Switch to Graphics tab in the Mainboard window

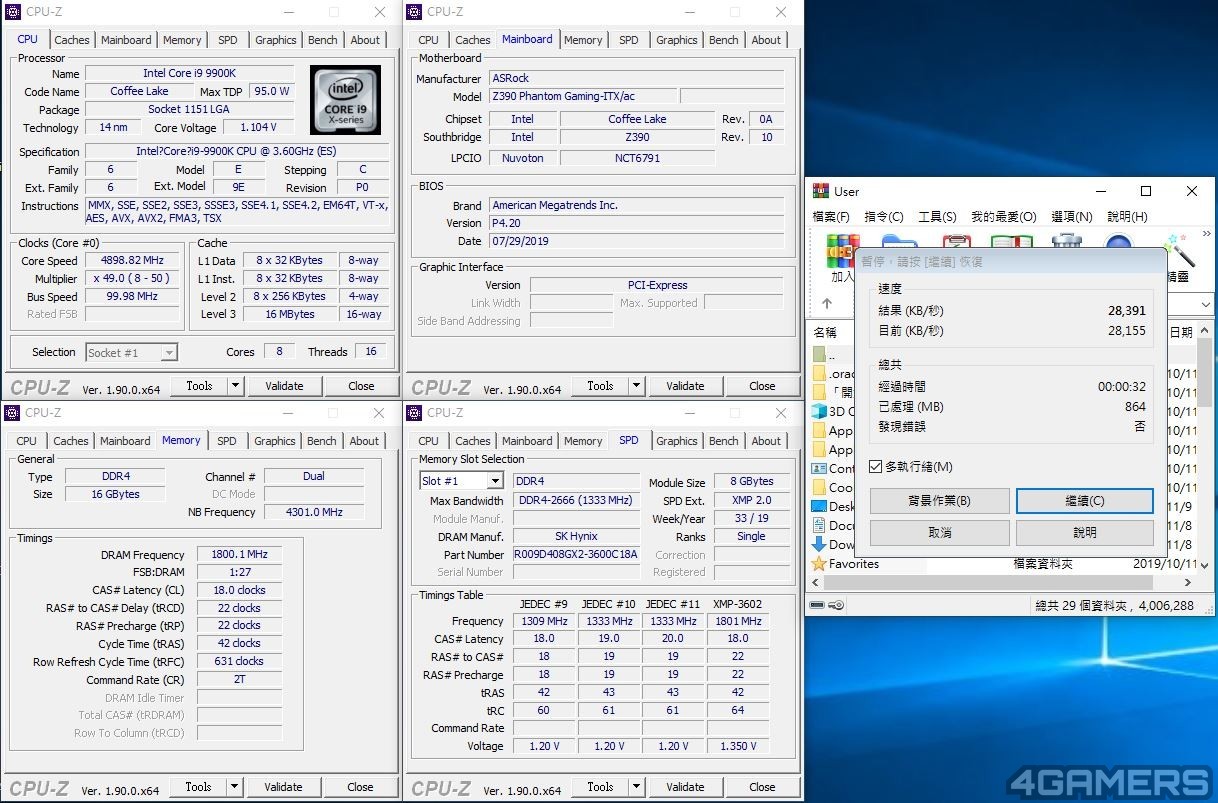[x=677, y=40]
